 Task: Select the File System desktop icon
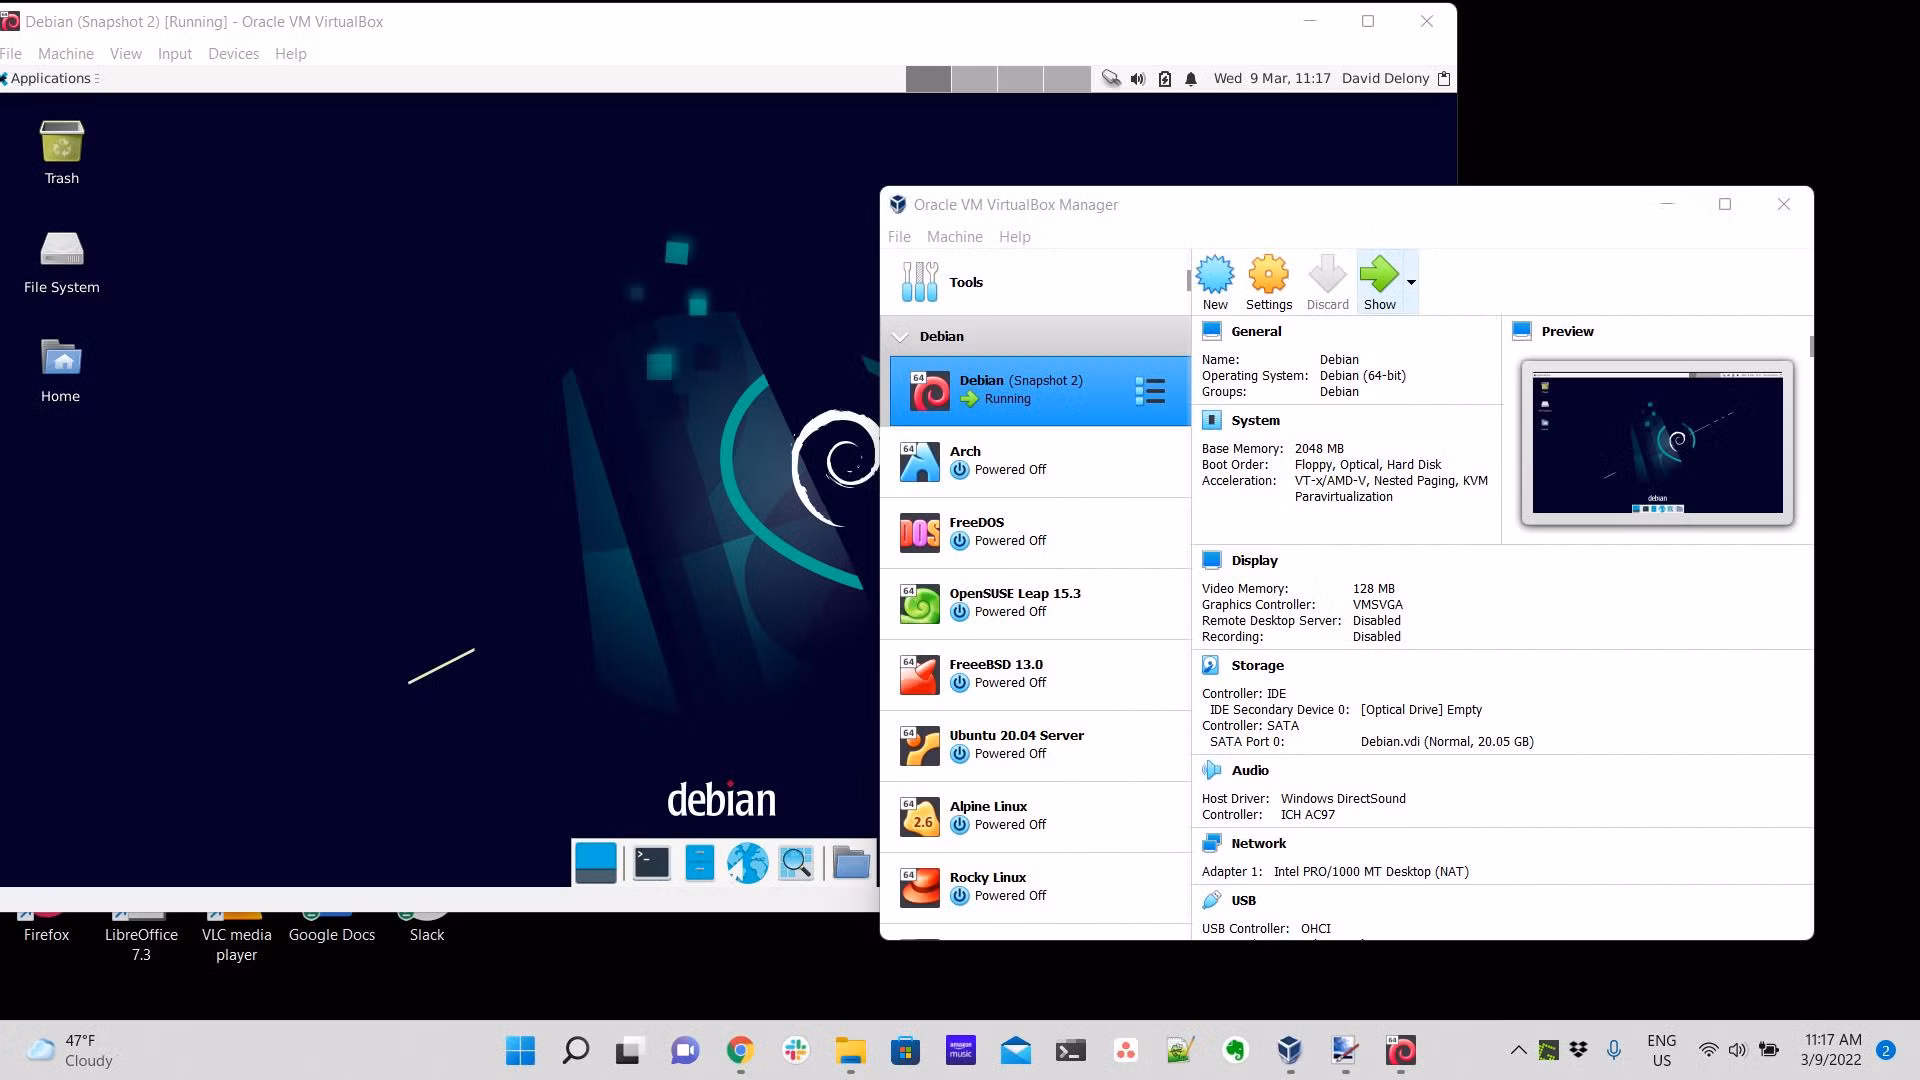(61, 263)
